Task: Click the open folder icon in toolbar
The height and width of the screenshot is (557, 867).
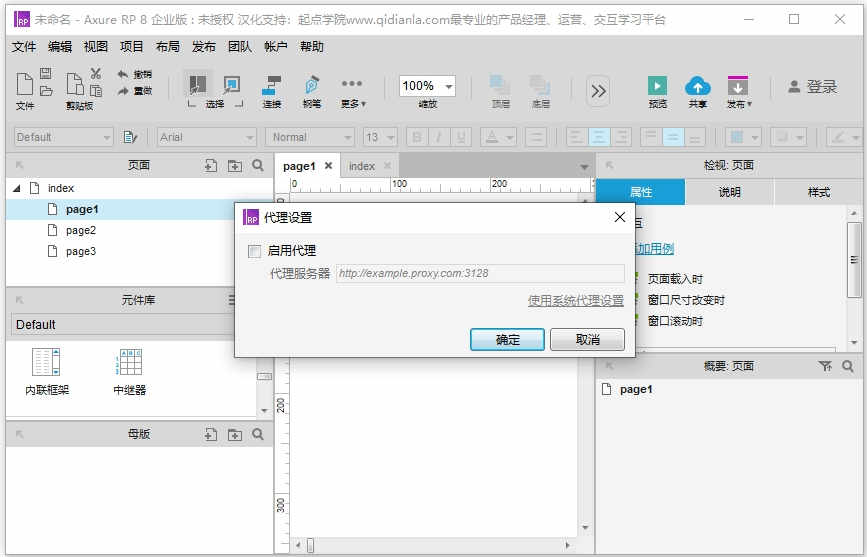Action: point(46,91)
